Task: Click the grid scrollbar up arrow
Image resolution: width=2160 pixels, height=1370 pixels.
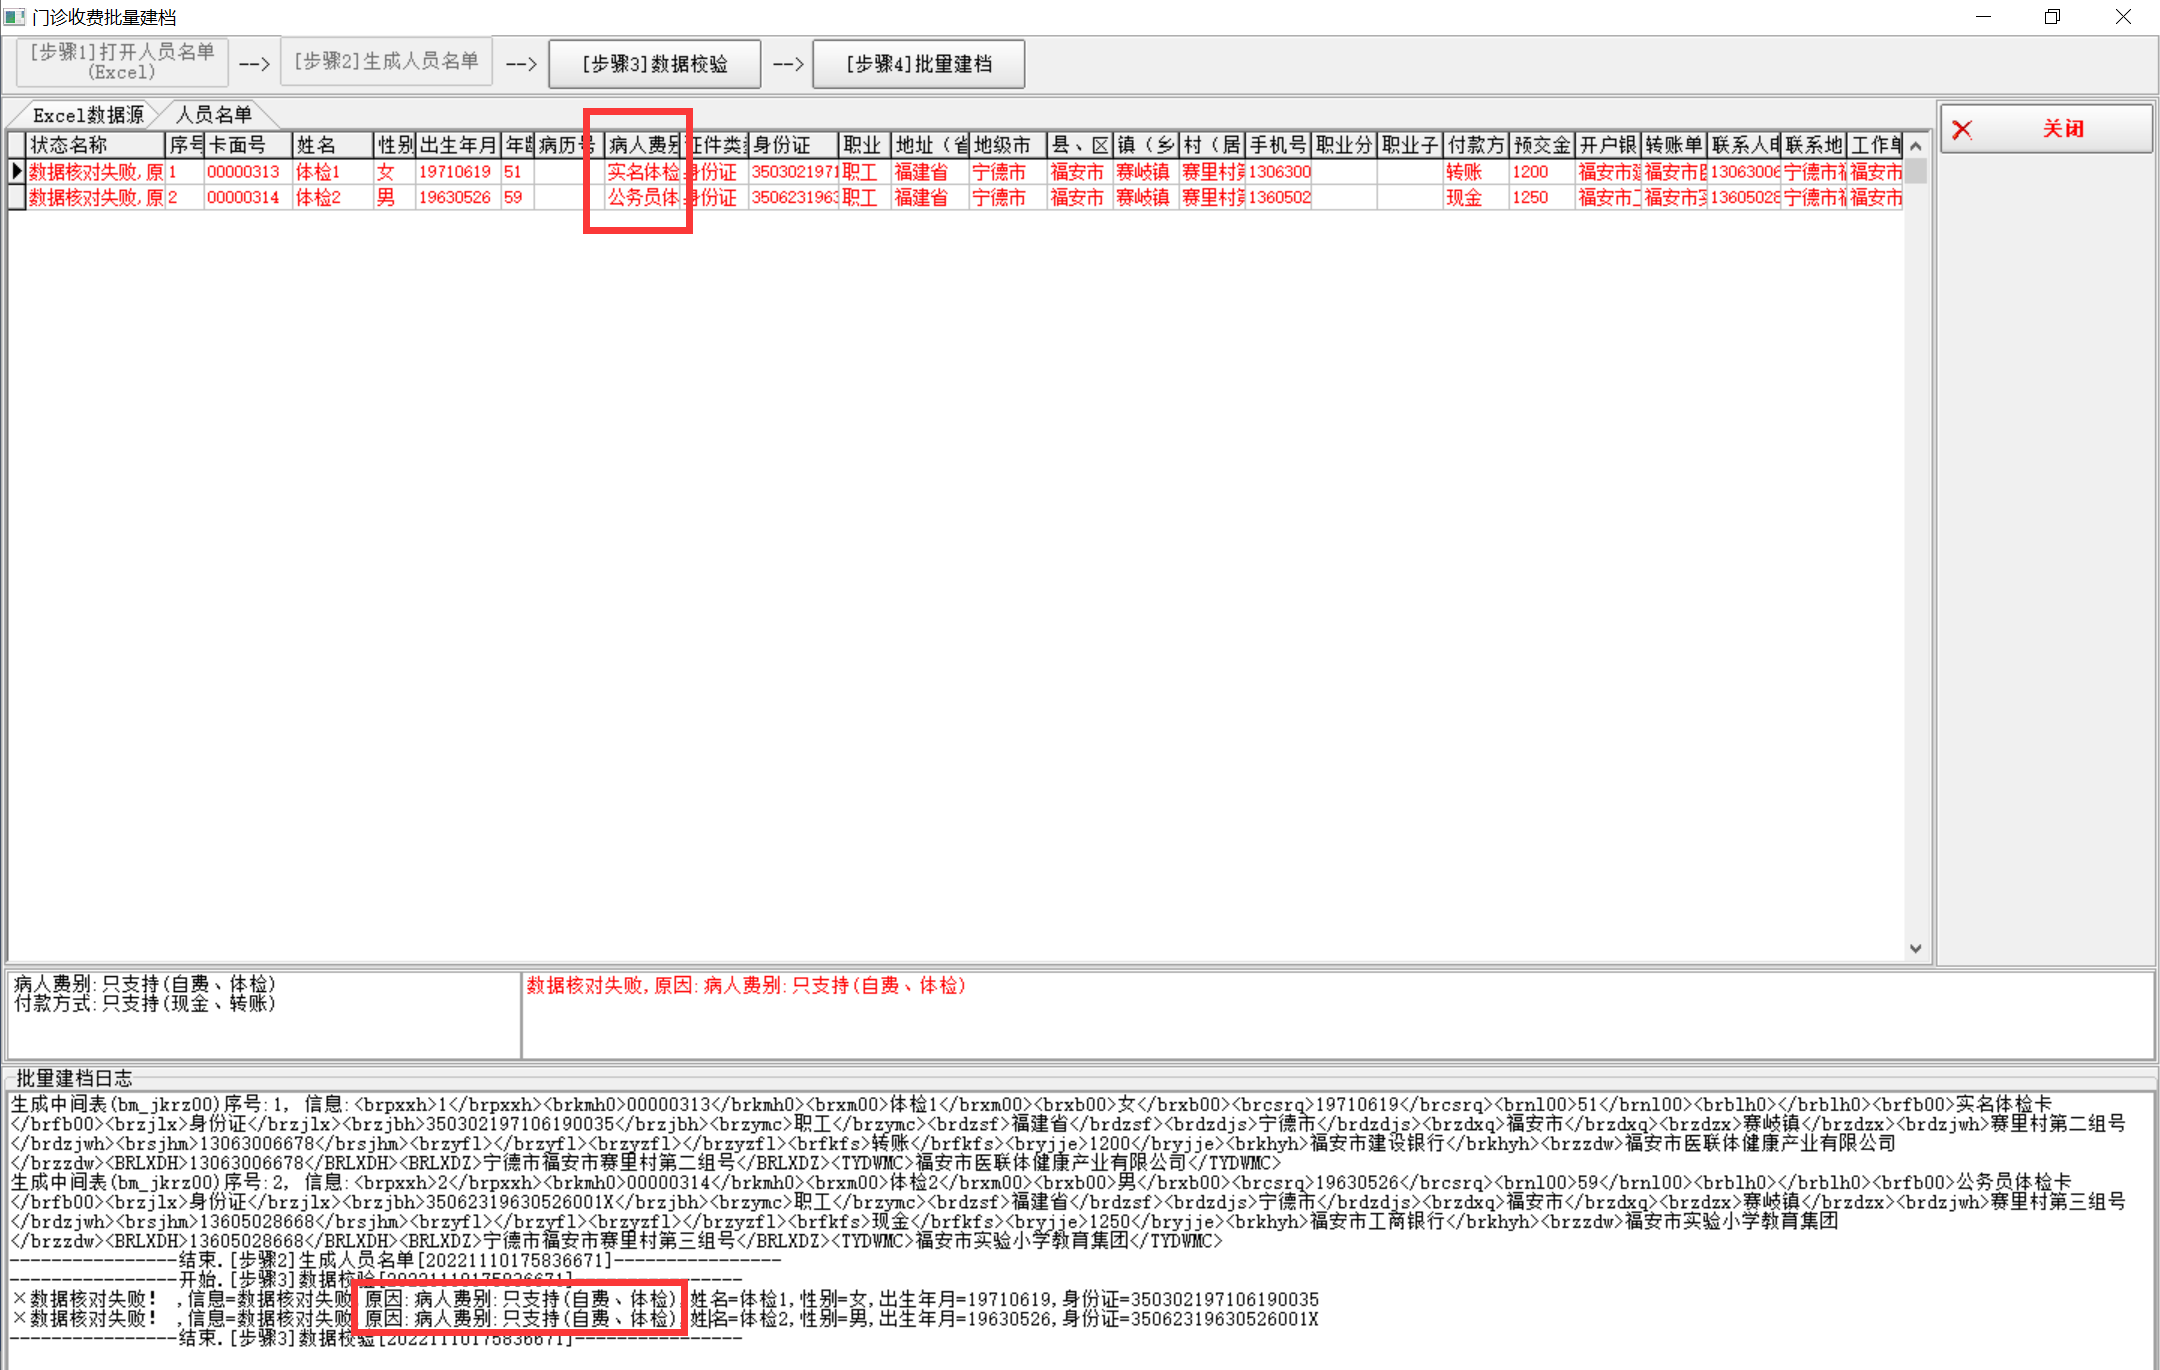Action: [x=1915, y=146]
